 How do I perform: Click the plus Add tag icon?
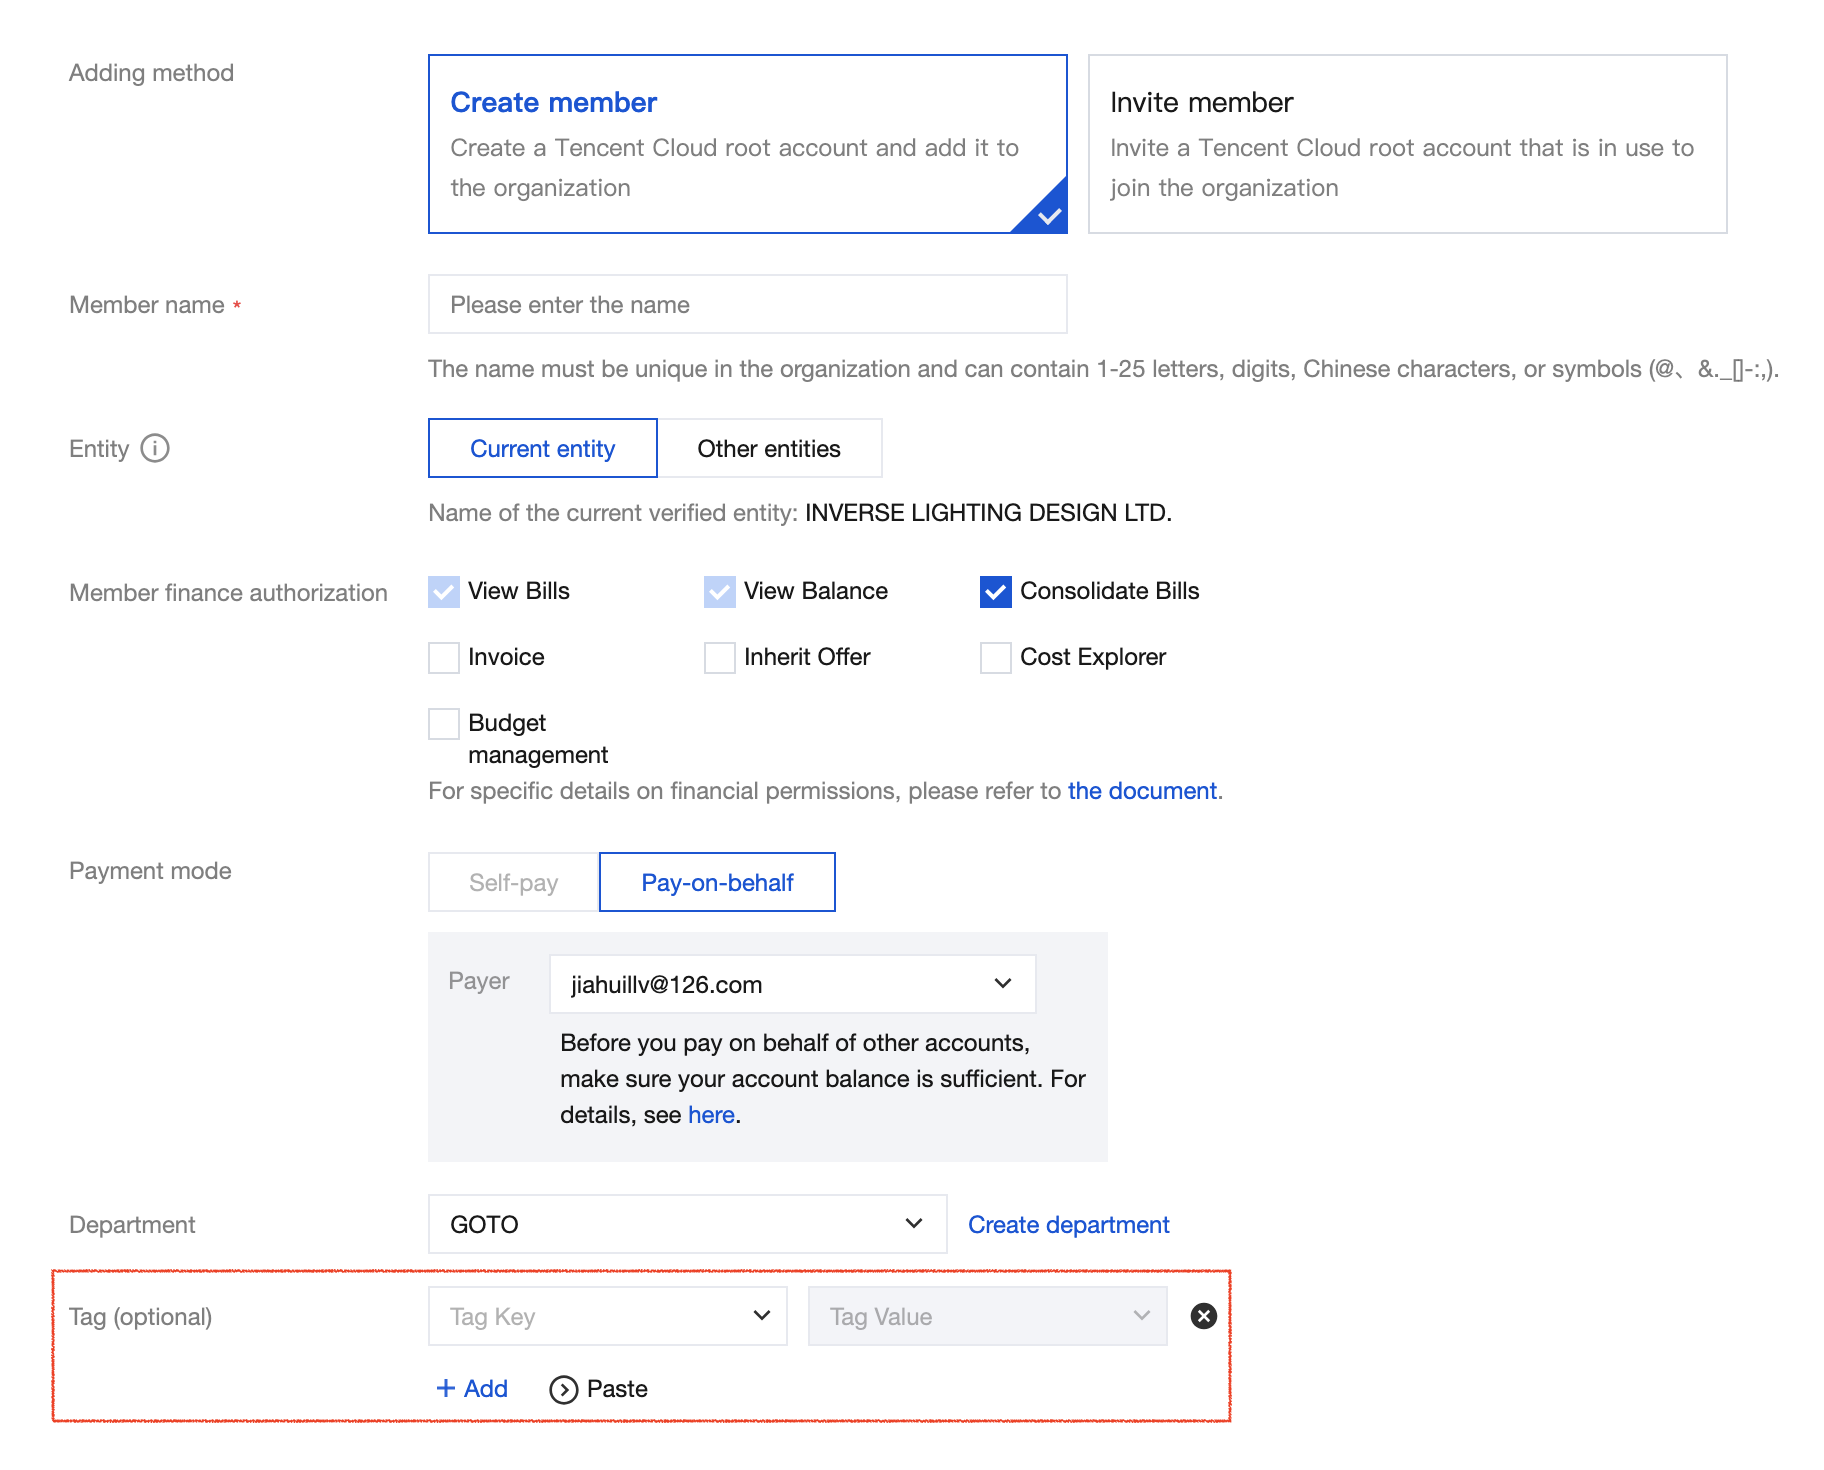[x=446, y=1388]
